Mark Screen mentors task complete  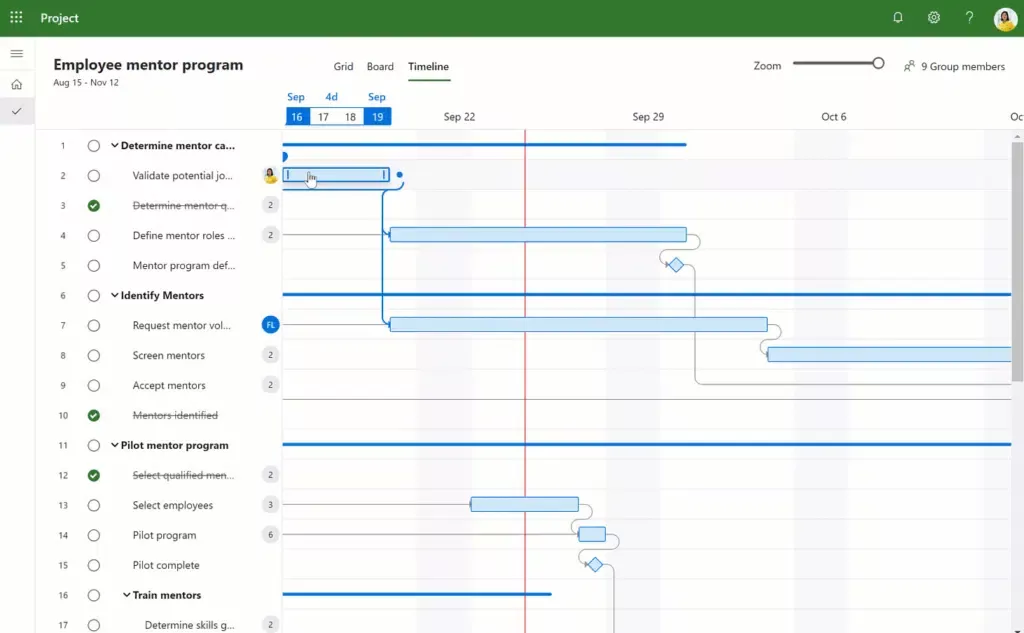pos(93,355)
